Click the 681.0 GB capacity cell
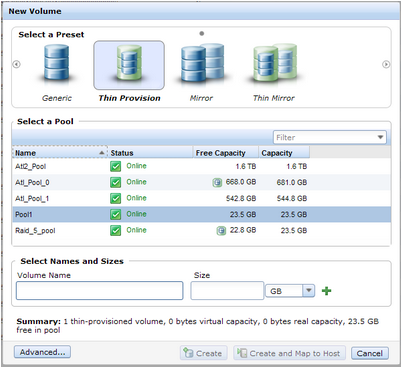 [x=292, y=182]
